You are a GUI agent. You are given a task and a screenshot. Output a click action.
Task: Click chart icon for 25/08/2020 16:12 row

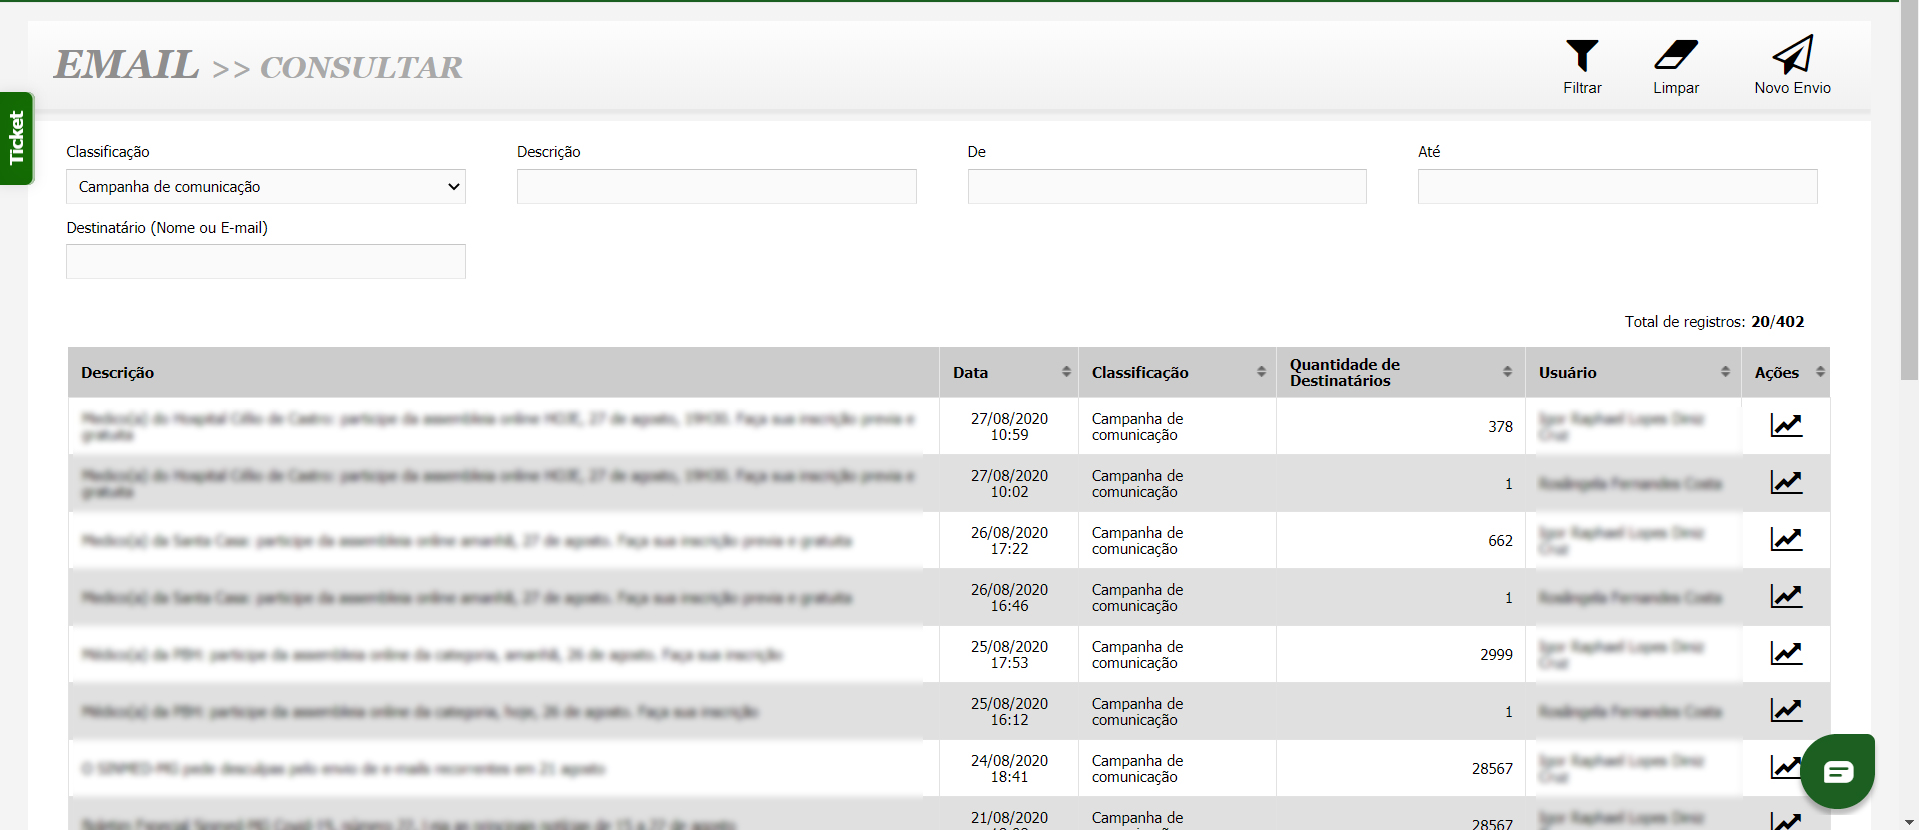[1785, 711]
